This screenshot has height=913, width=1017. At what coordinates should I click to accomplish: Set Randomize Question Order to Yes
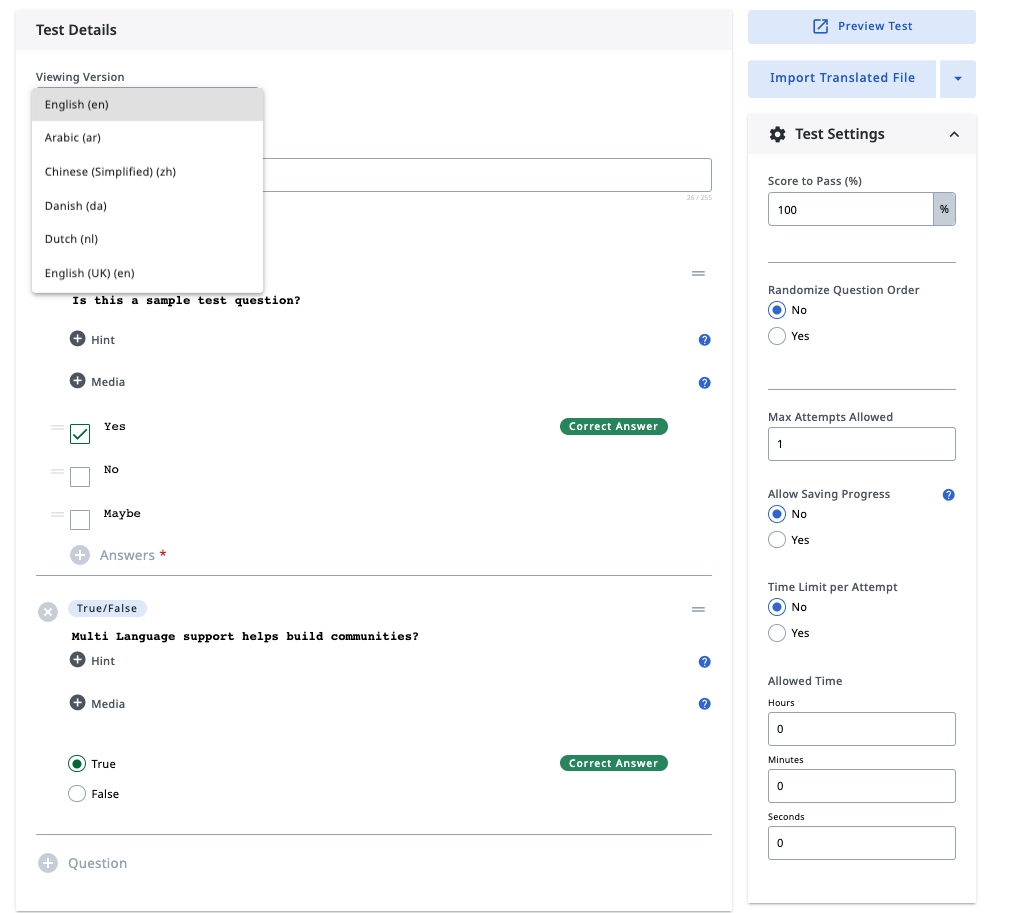(x=777, y=336)
